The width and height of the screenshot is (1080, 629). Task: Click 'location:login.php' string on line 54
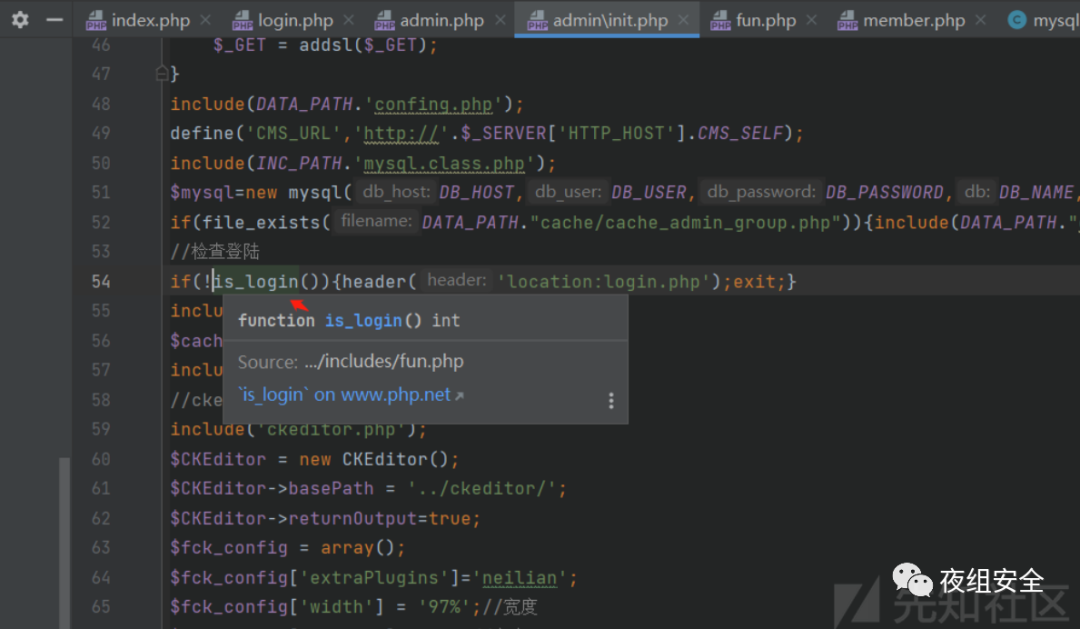pos(603,282)
